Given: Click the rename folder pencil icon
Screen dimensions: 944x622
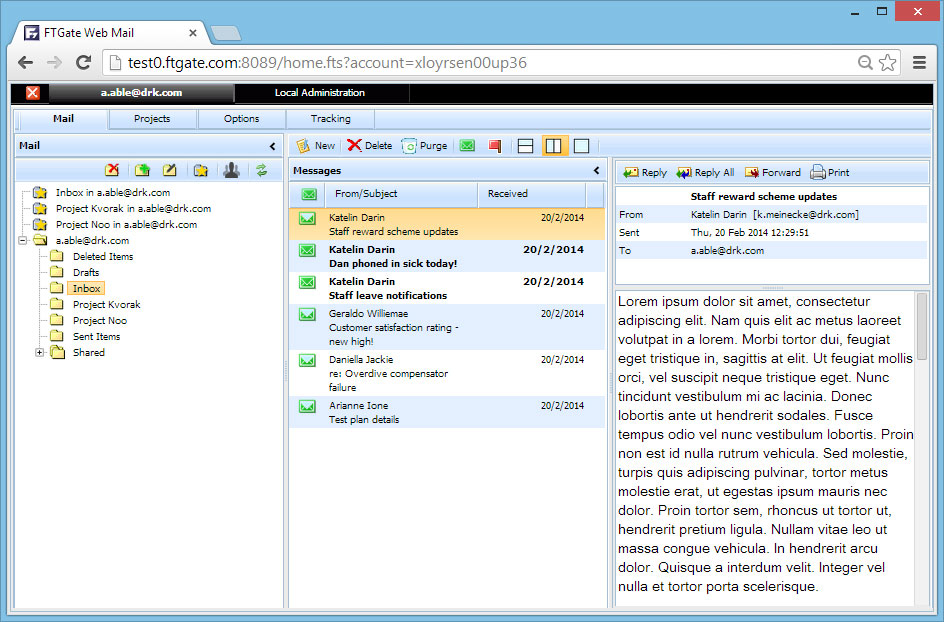Looking at the screenshot, I should 170,170.
